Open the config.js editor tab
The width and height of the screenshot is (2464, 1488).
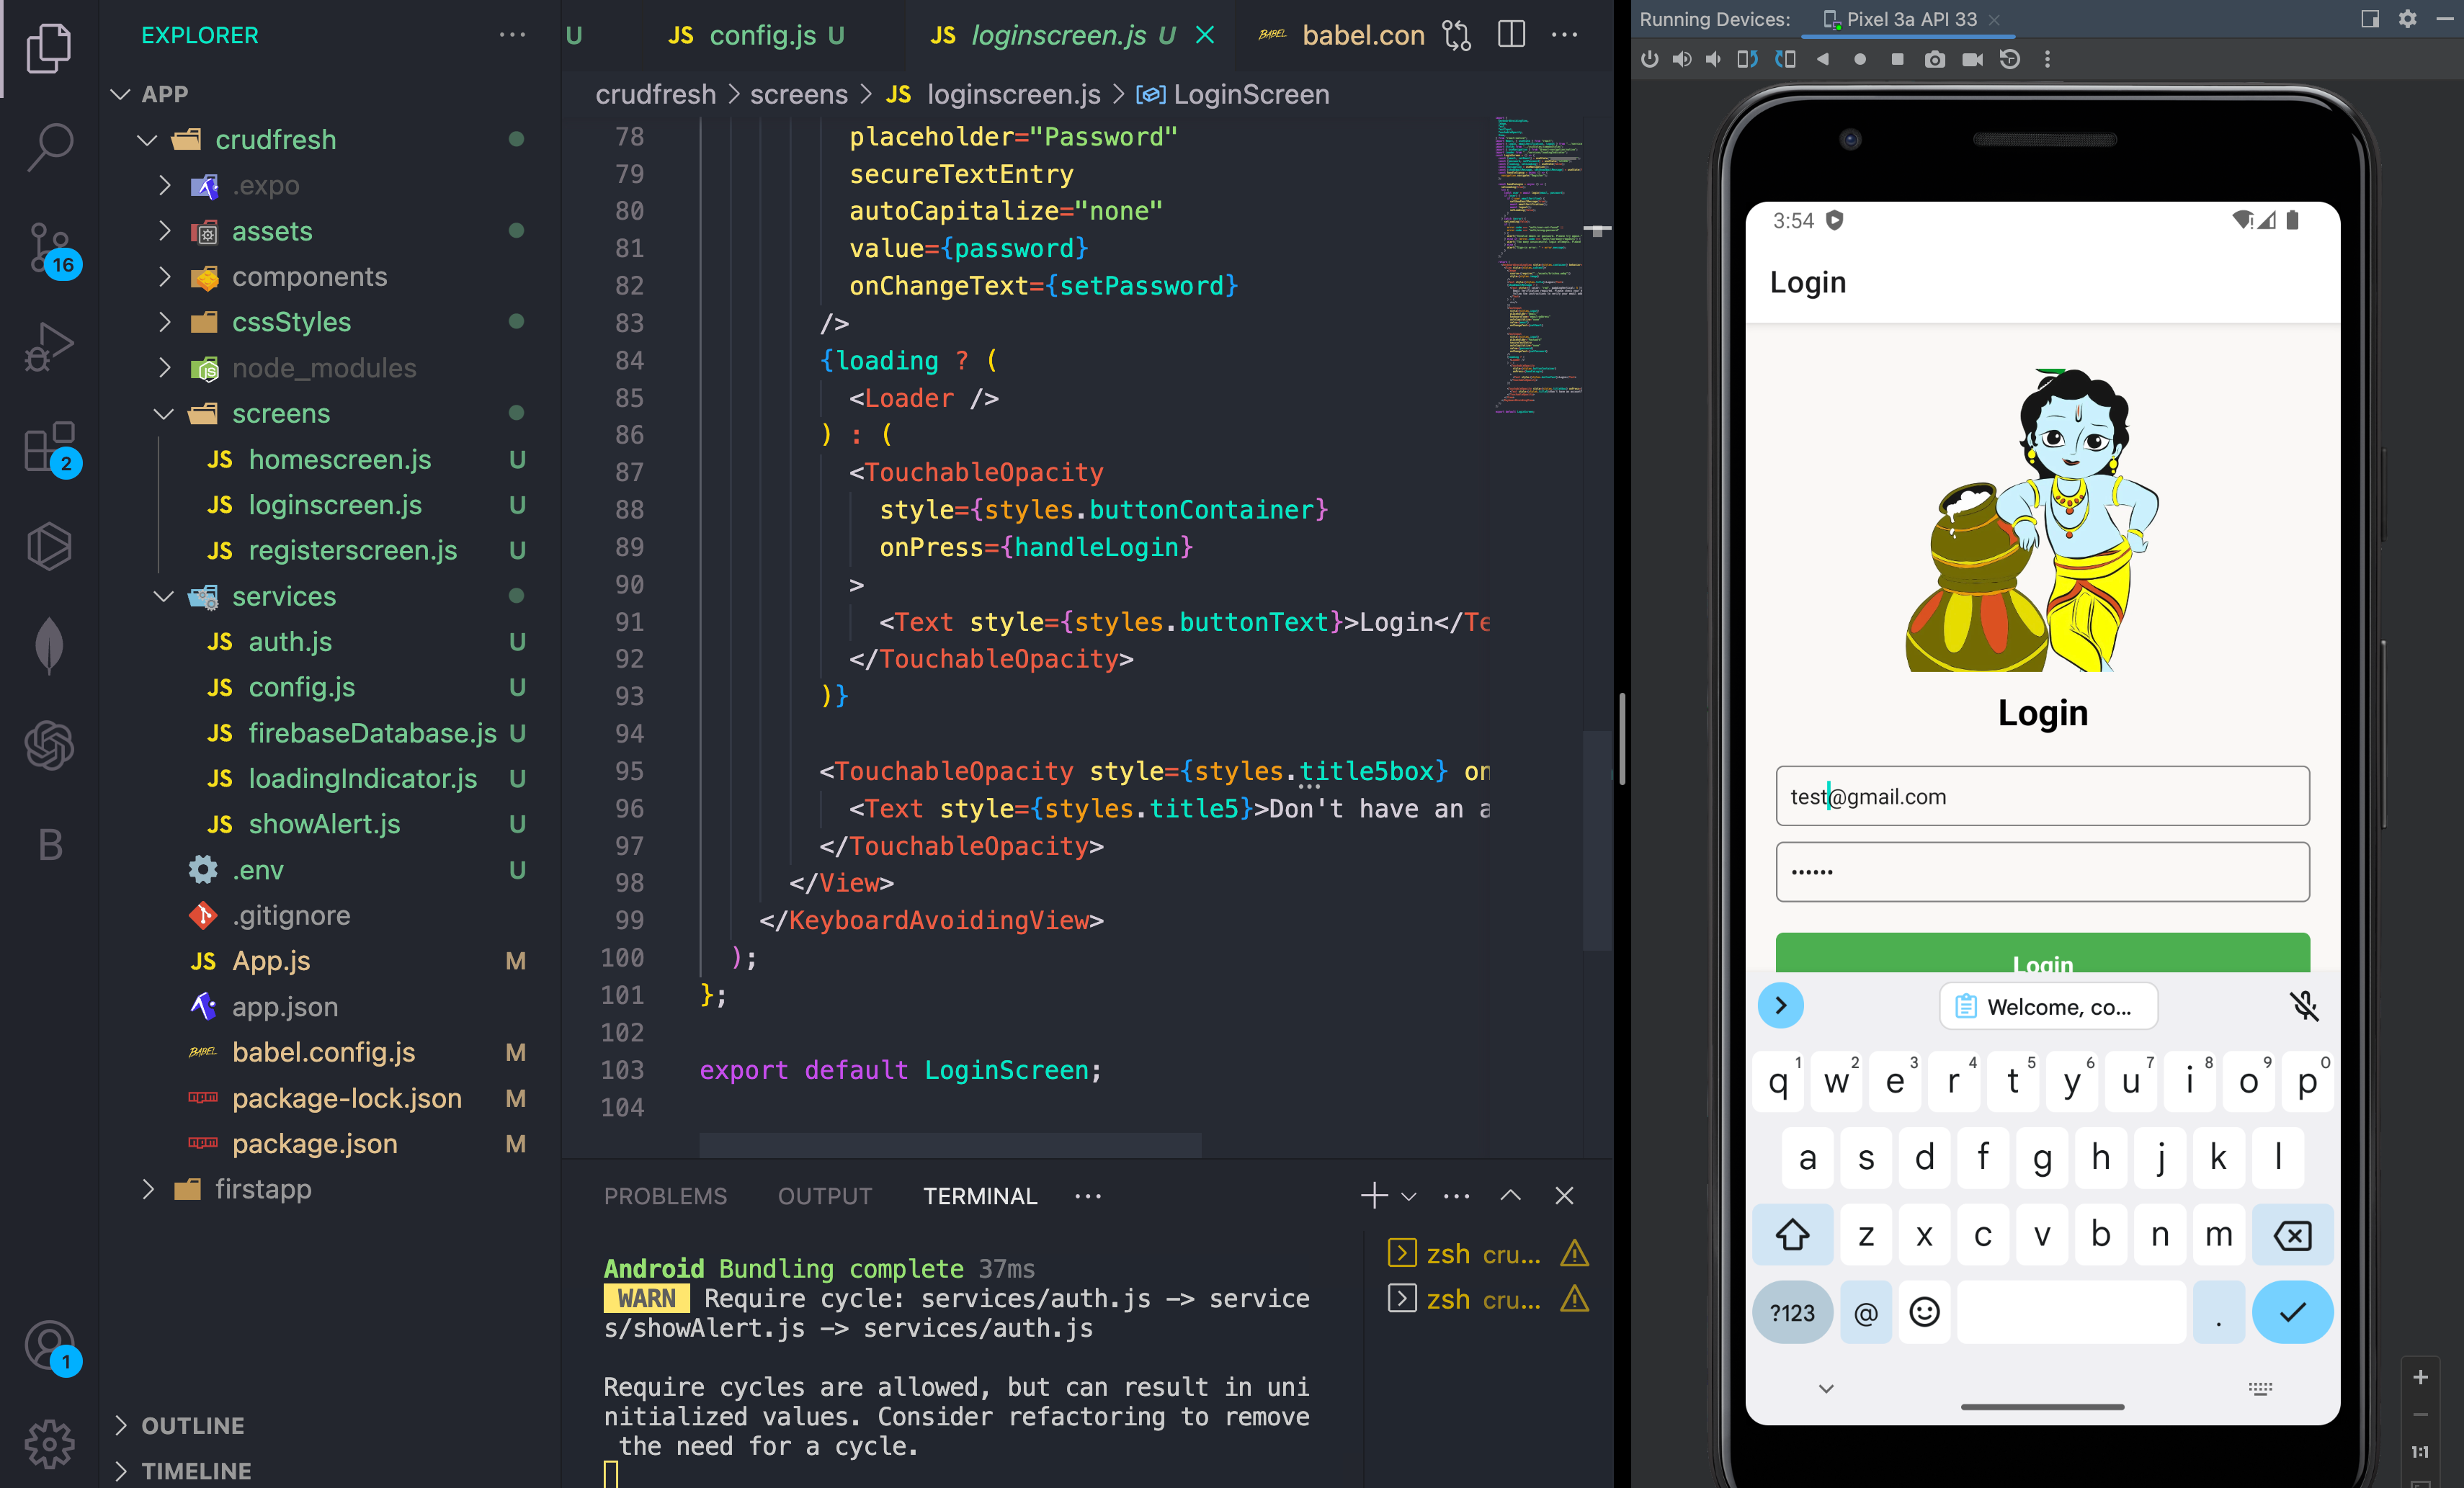pyautogui.click(x=762, y=35)
